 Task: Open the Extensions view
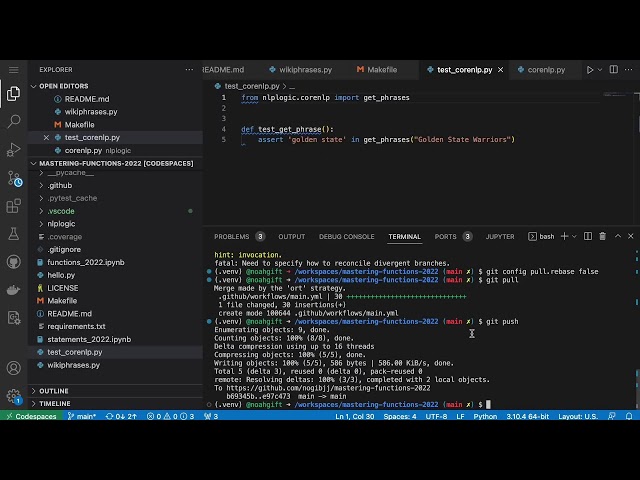pos(13,206)
